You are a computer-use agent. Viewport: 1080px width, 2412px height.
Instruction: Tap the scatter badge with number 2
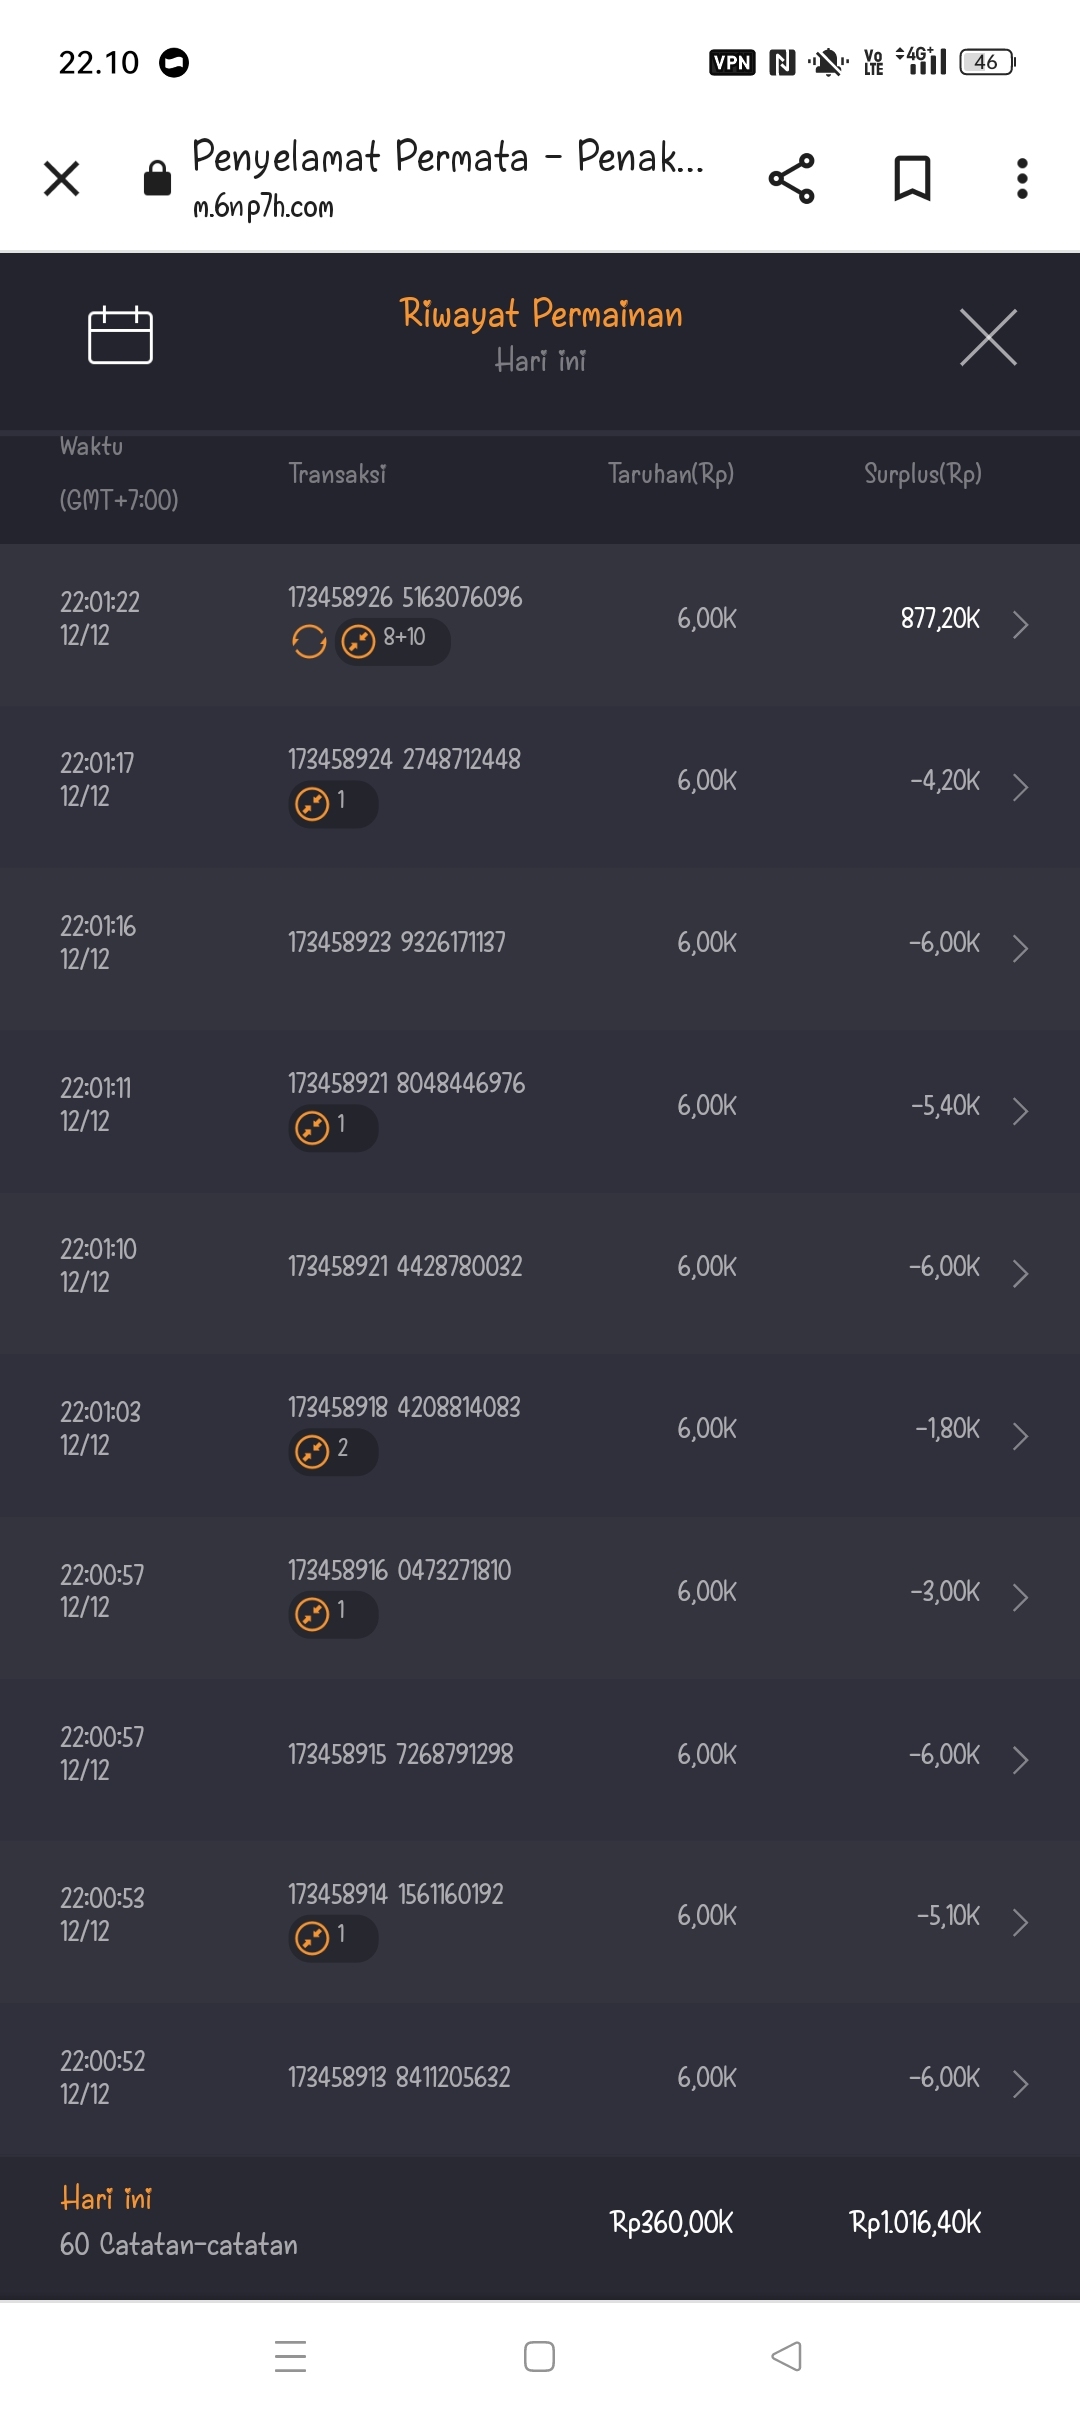333,1451
